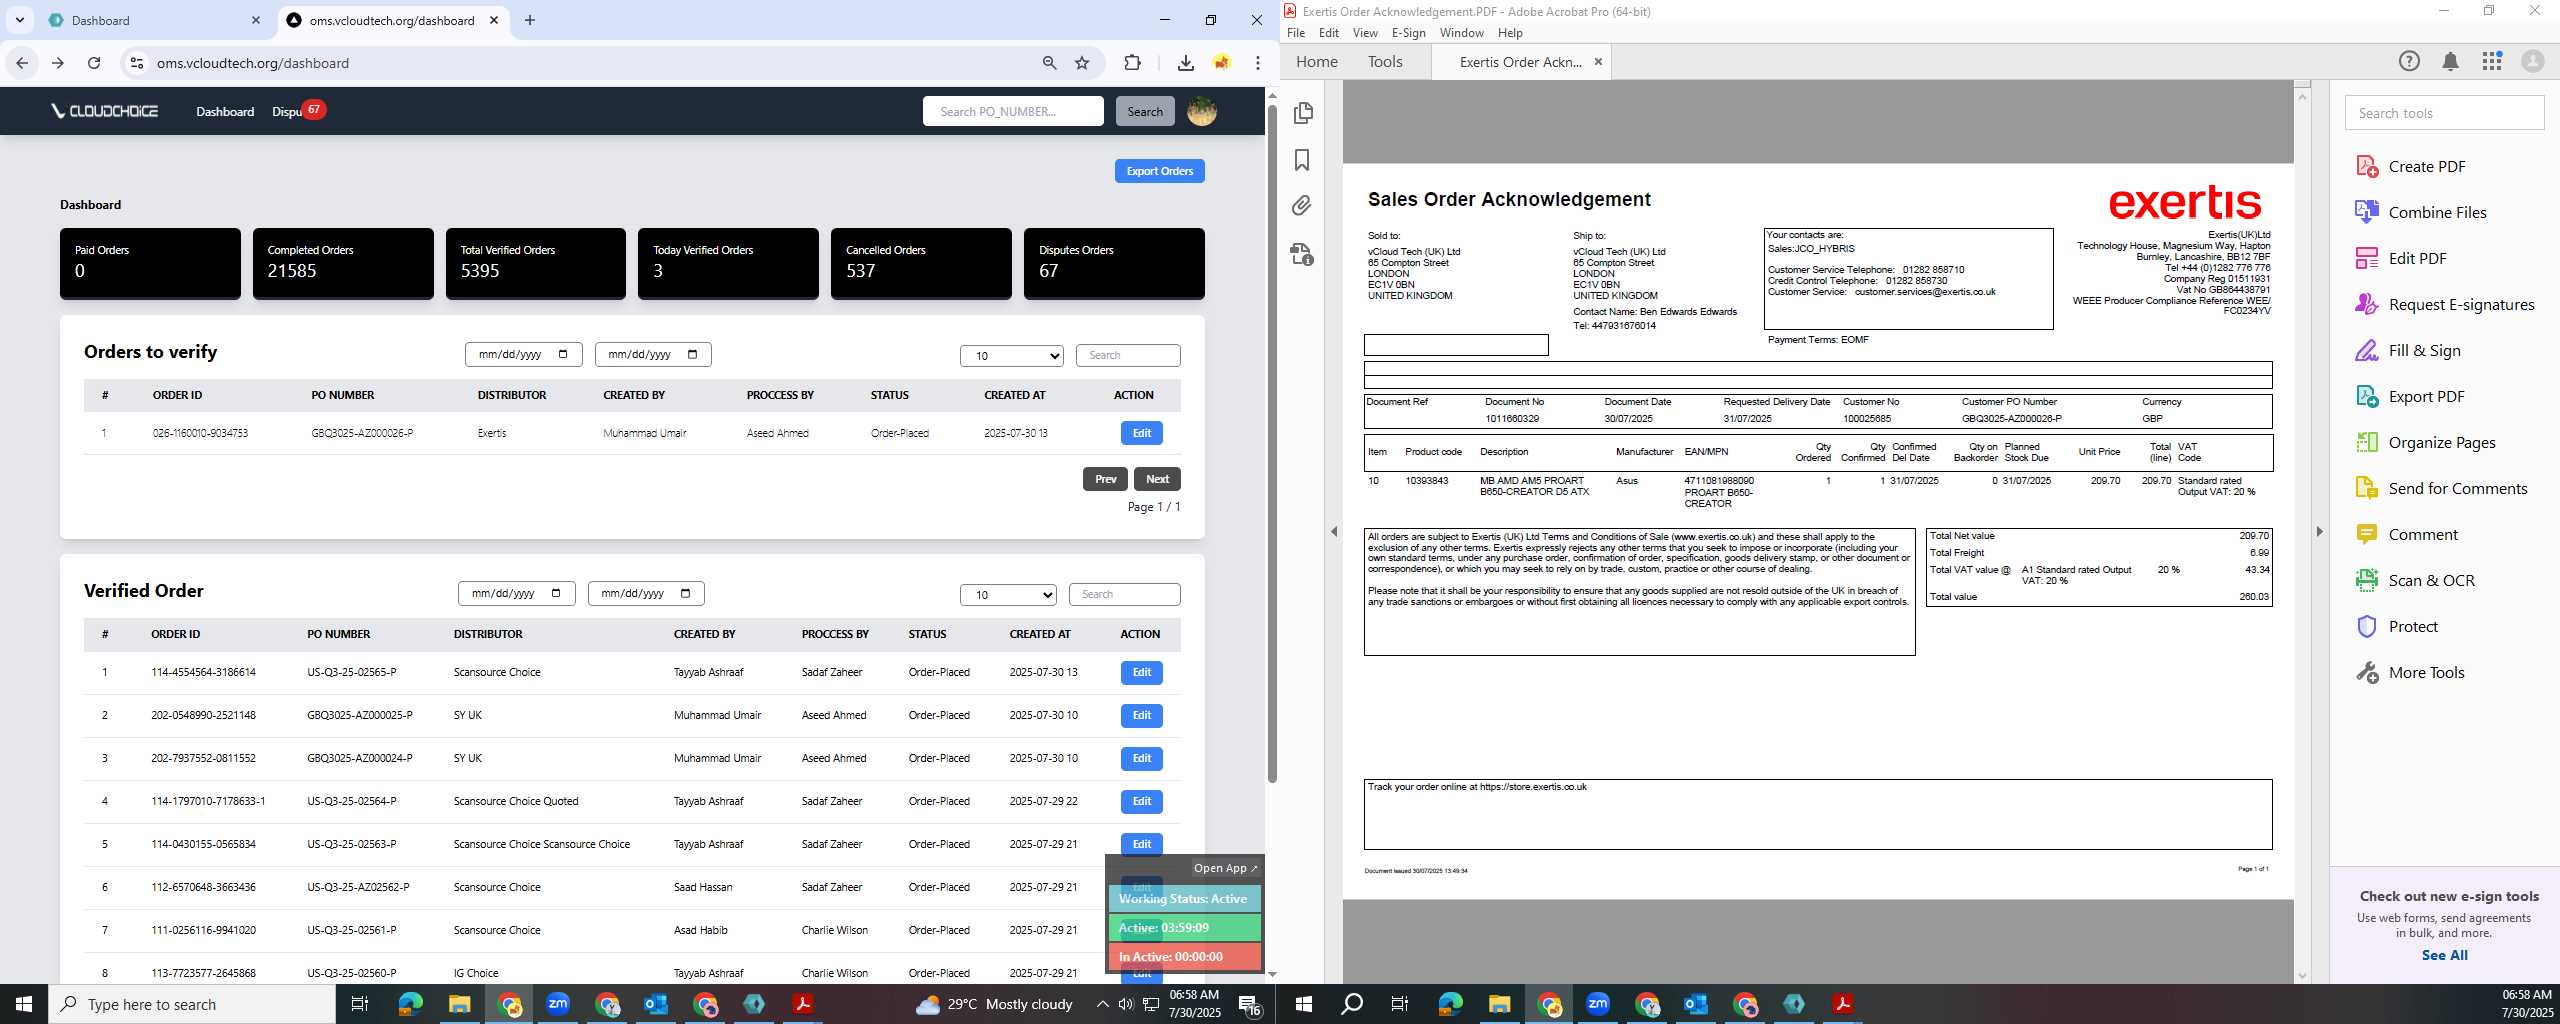Switch to Acrobat Home tab
2560x1024 pixels.
tap(1317, 61)
